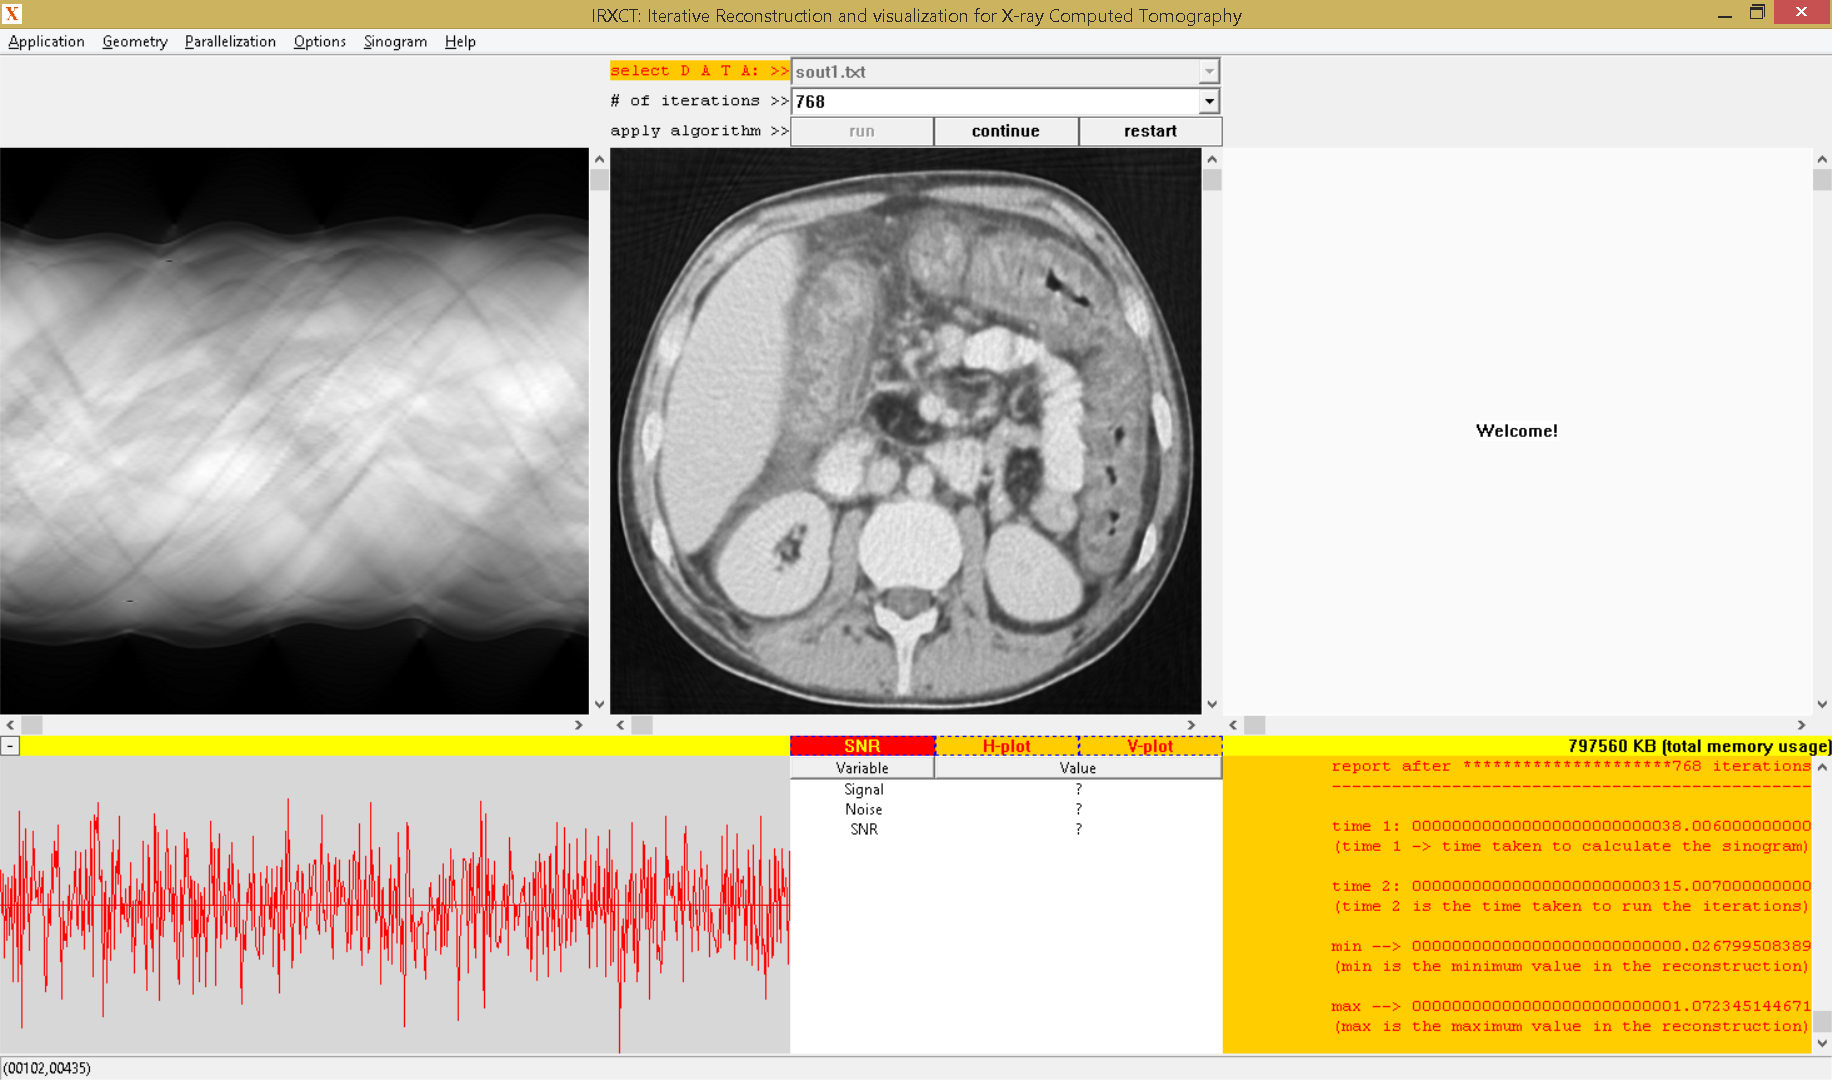Click the Value column header
Screen dimensions: 1832x1080
pyautogui.click(x=1078, y=768)
